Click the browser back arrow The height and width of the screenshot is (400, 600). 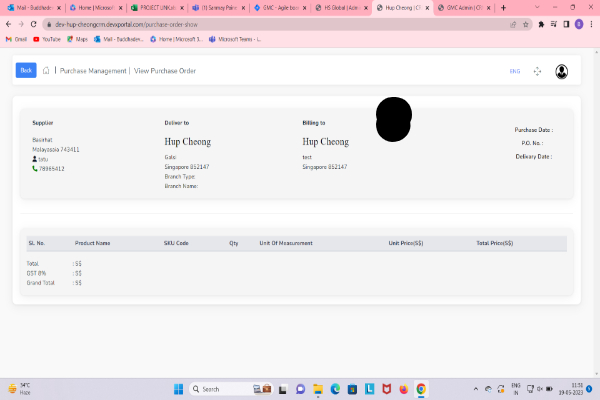tap(8, 23)
